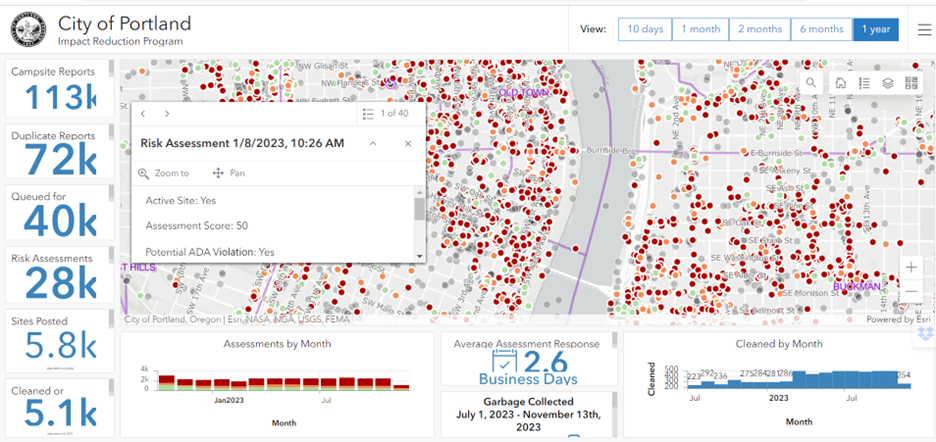Select the 2 months view
This screenshot has height=442, width=936.
(x=760, y=29)
